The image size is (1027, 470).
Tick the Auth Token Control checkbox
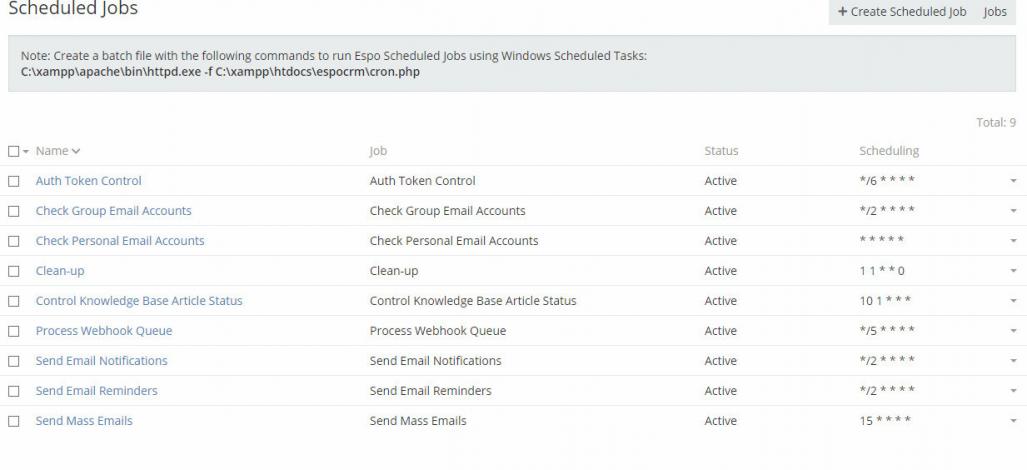14,181
